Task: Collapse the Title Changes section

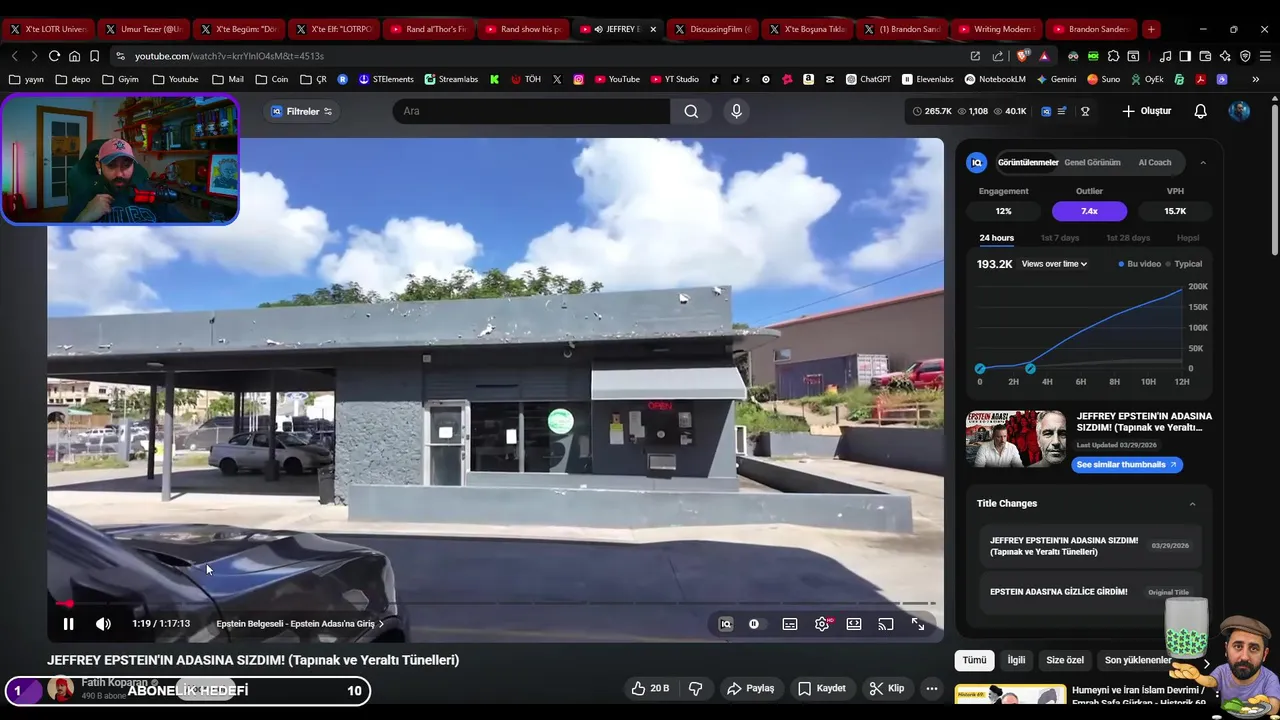Action: click(1192, 504)
